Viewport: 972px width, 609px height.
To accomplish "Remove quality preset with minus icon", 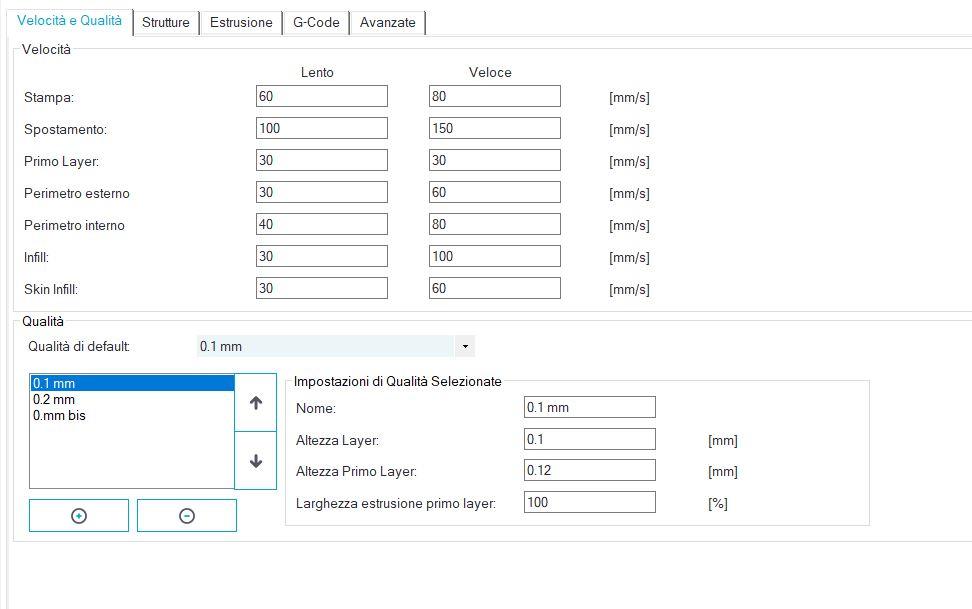I will 187,515.
